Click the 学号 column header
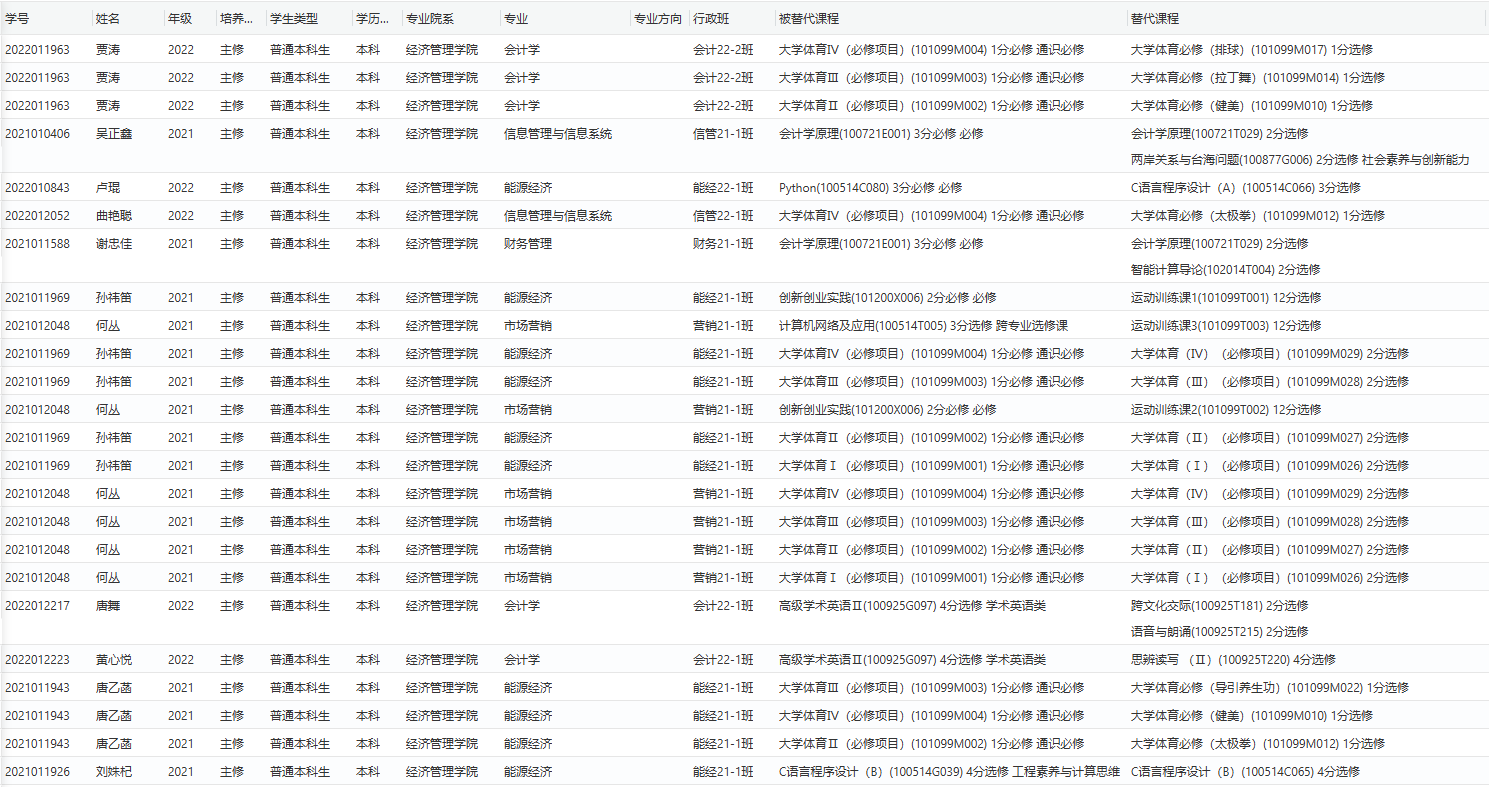The height and width of the screenshot is (787, 1489). point(17,19)
